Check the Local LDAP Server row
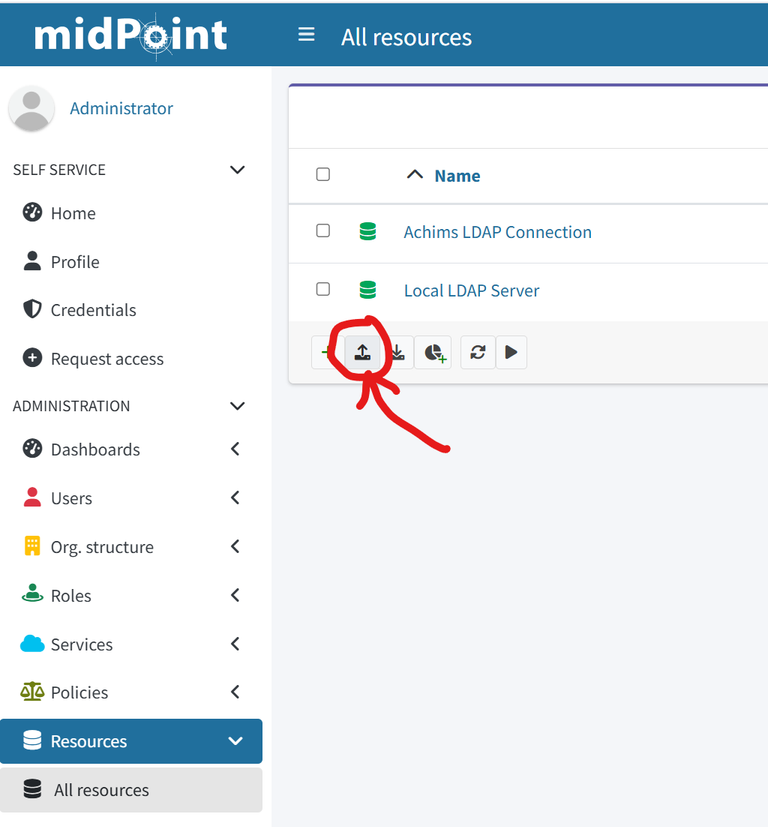 pyautogui.click(x=323, y=289)
